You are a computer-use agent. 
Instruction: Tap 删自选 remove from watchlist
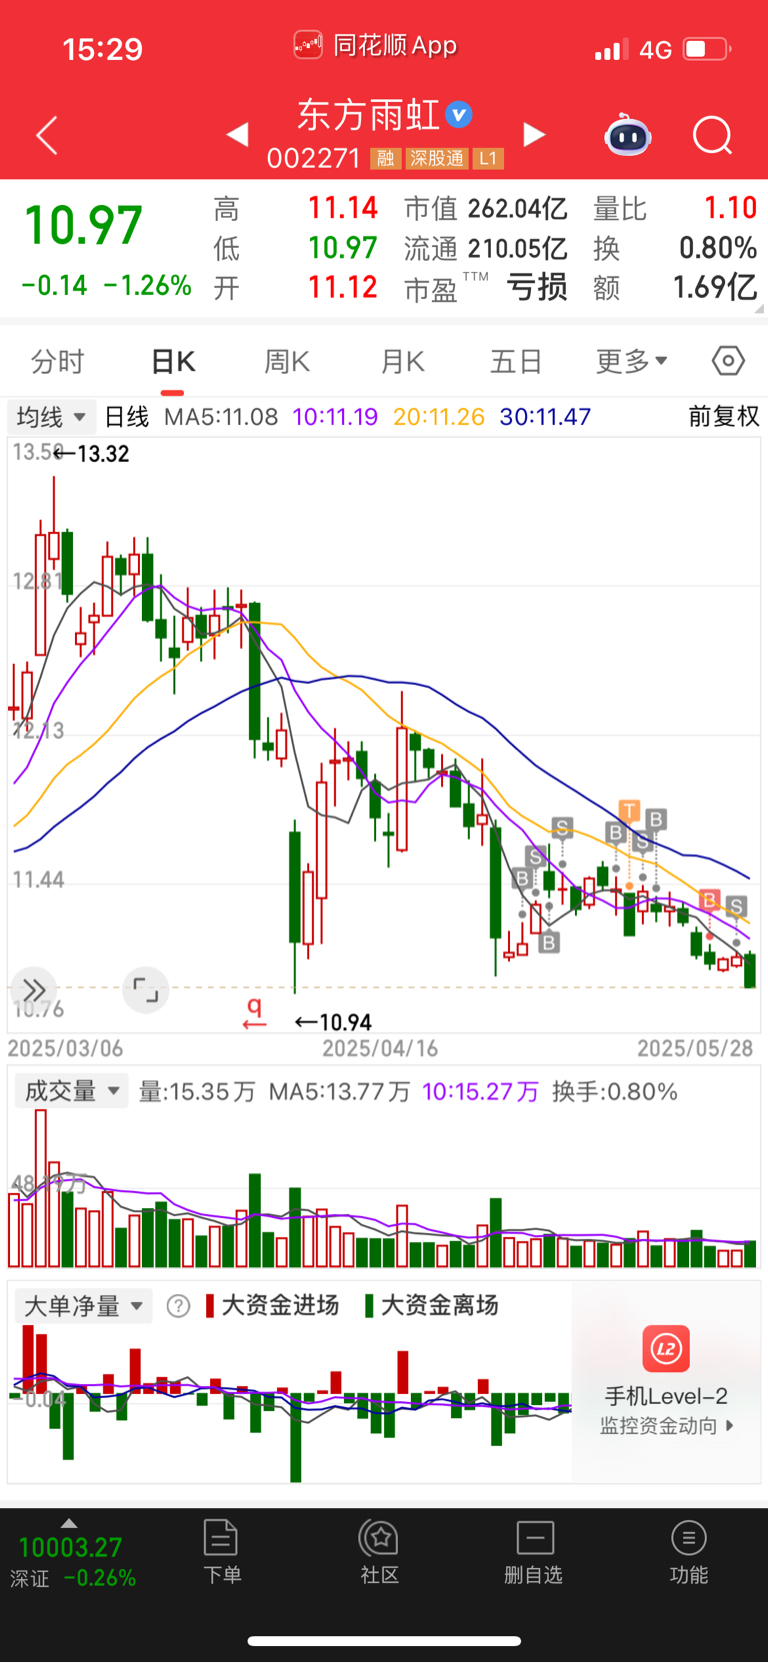click(x=534, y=1552)
